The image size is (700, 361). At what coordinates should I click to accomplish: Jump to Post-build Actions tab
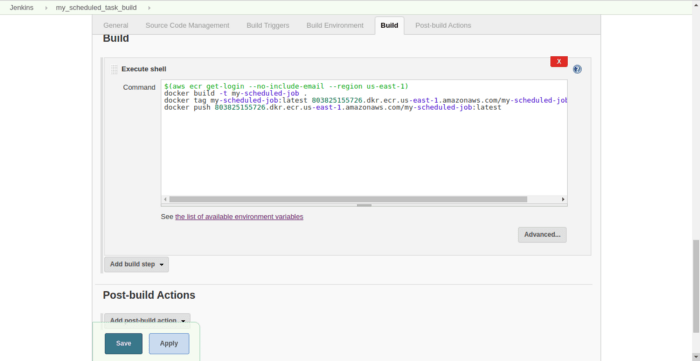pyautogui.click(x=443, y=25)
